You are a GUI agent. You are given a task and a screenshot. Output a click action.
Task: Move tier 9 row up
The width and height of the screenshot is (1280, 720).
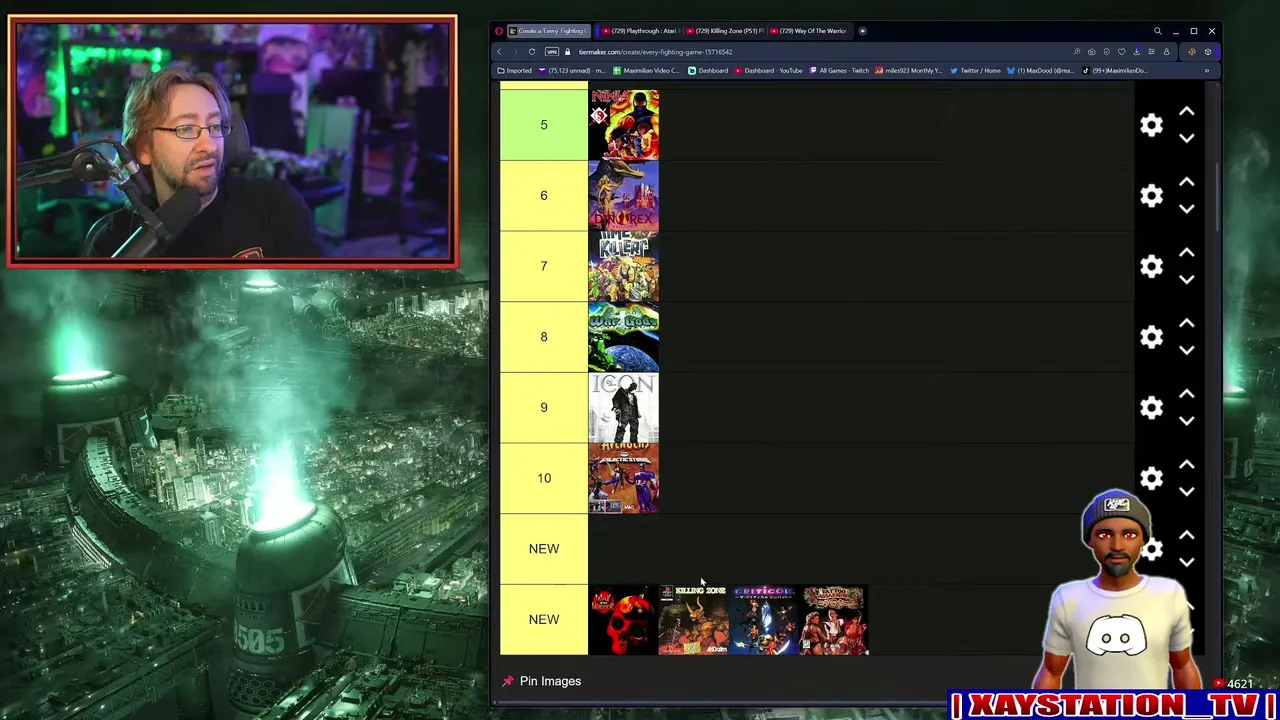click(1186, 395)
